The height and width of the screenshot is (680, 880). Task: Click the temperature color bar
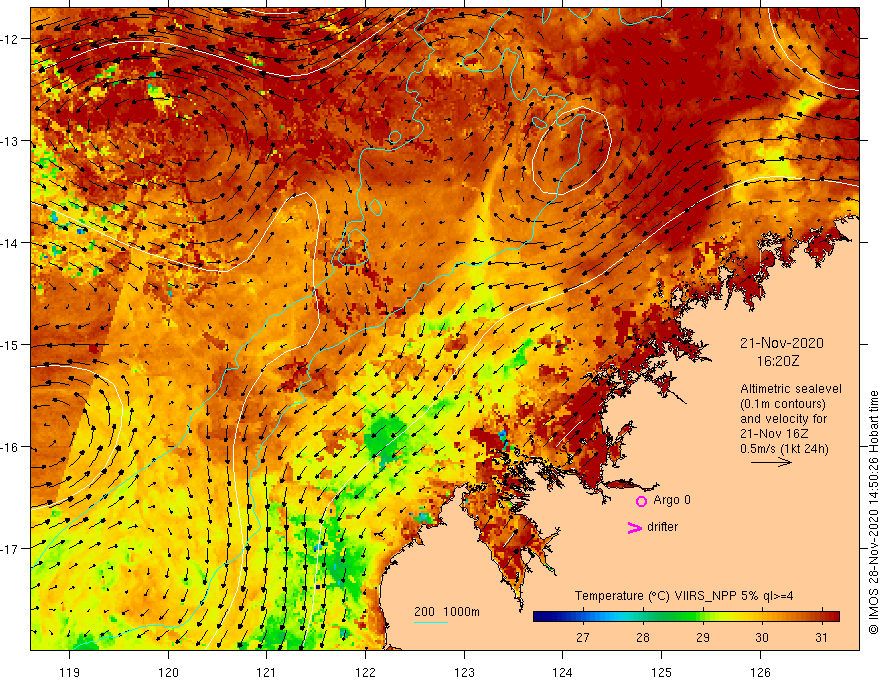point(686,617)
